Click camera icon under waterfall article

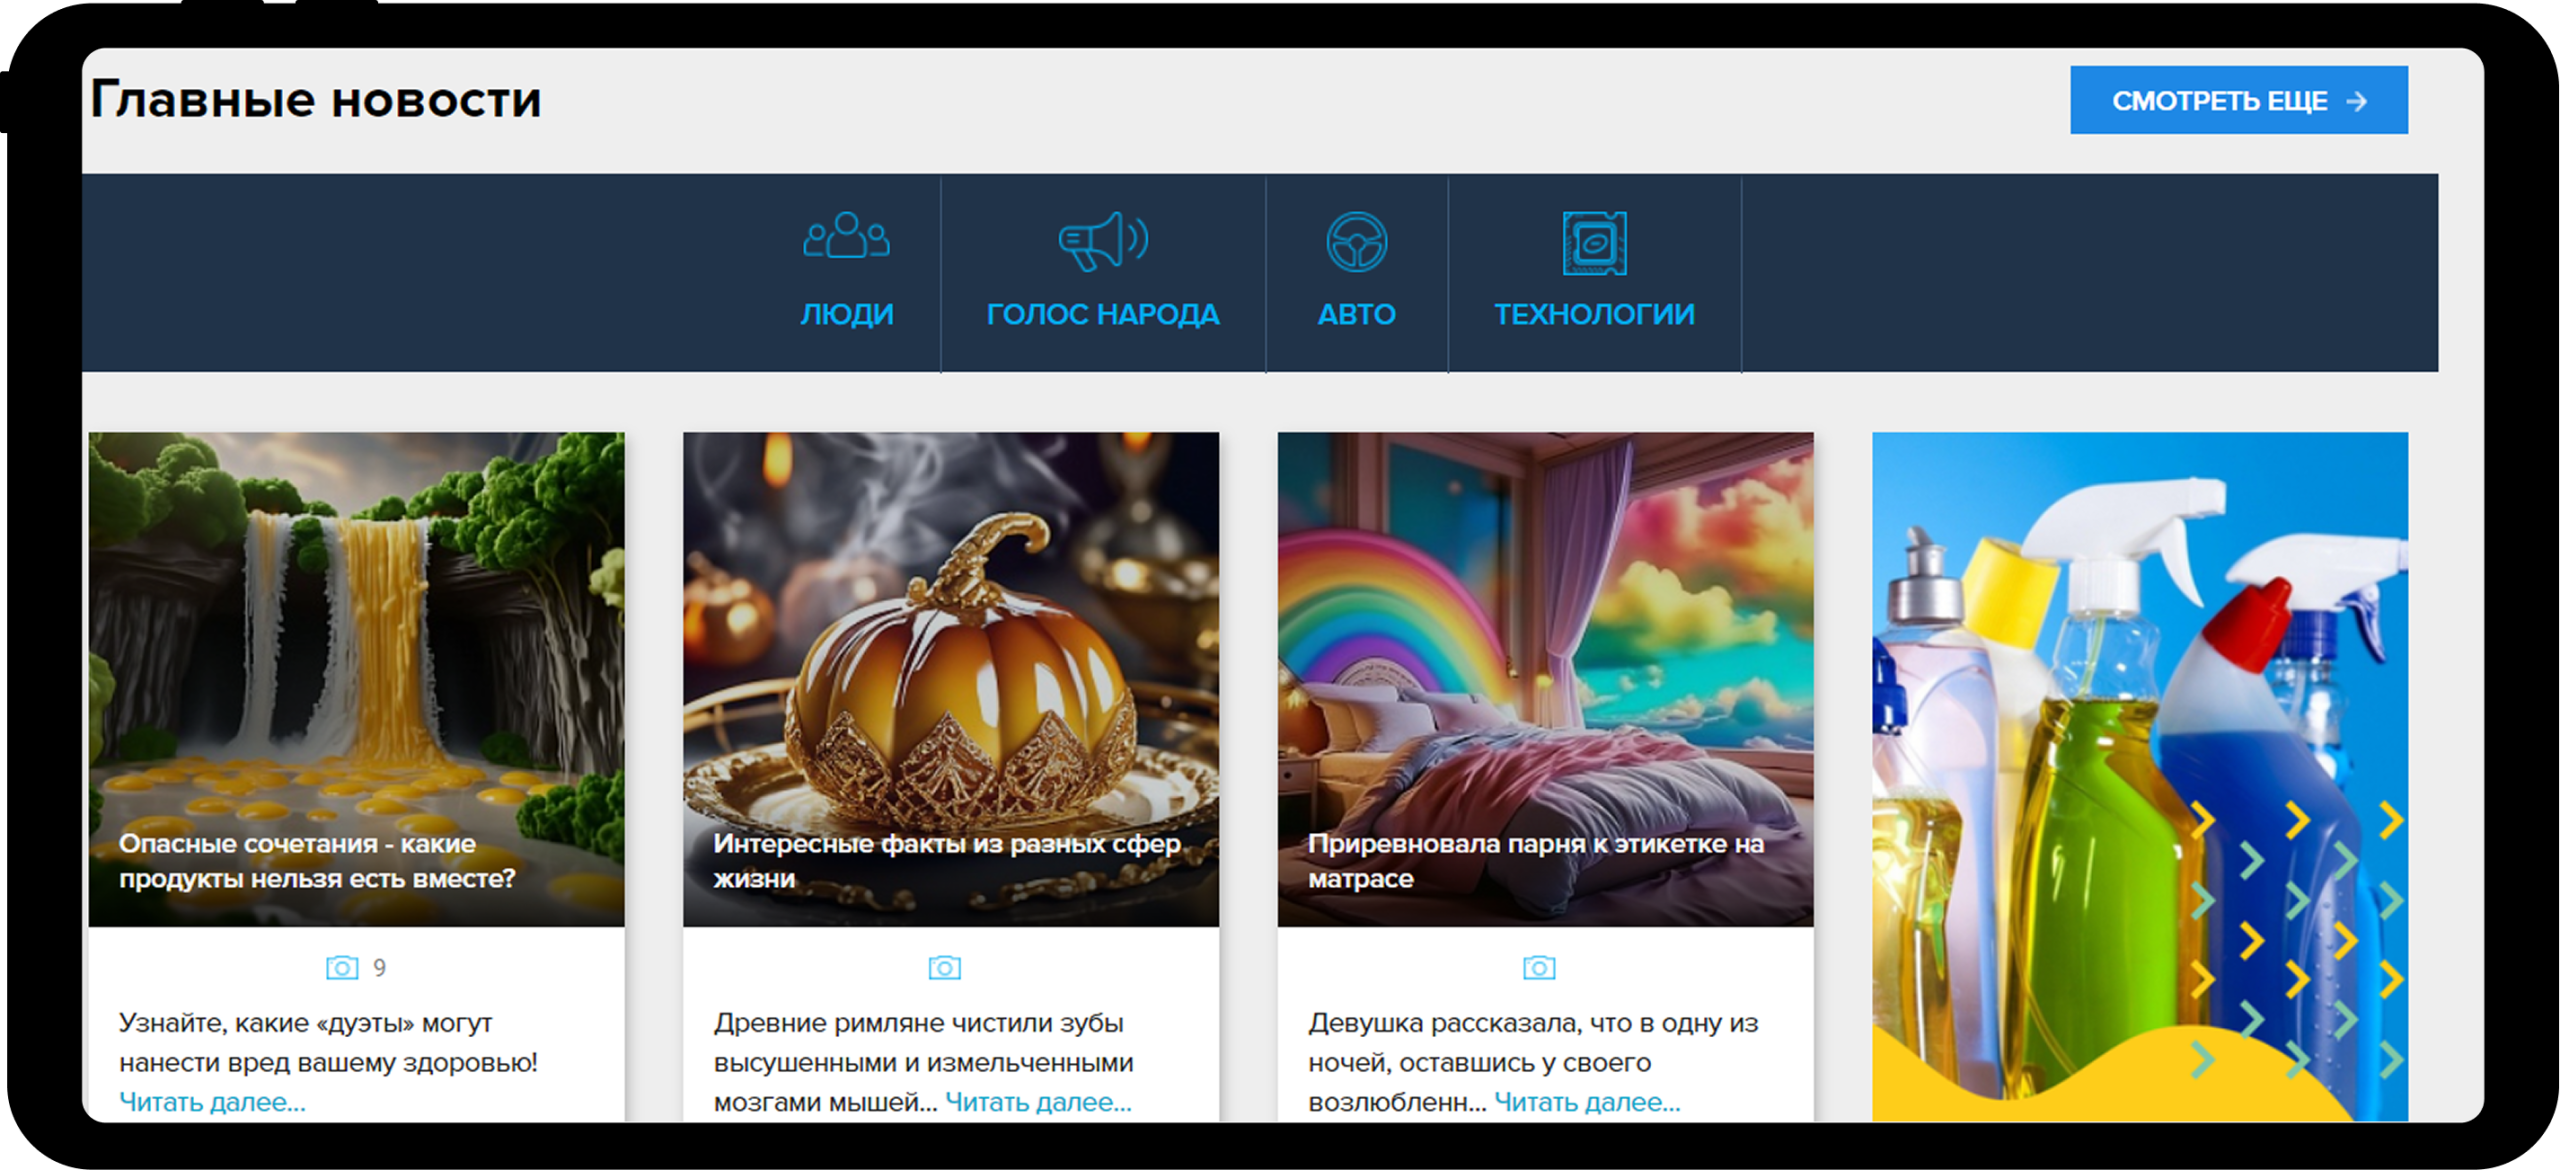click(342, 968)
